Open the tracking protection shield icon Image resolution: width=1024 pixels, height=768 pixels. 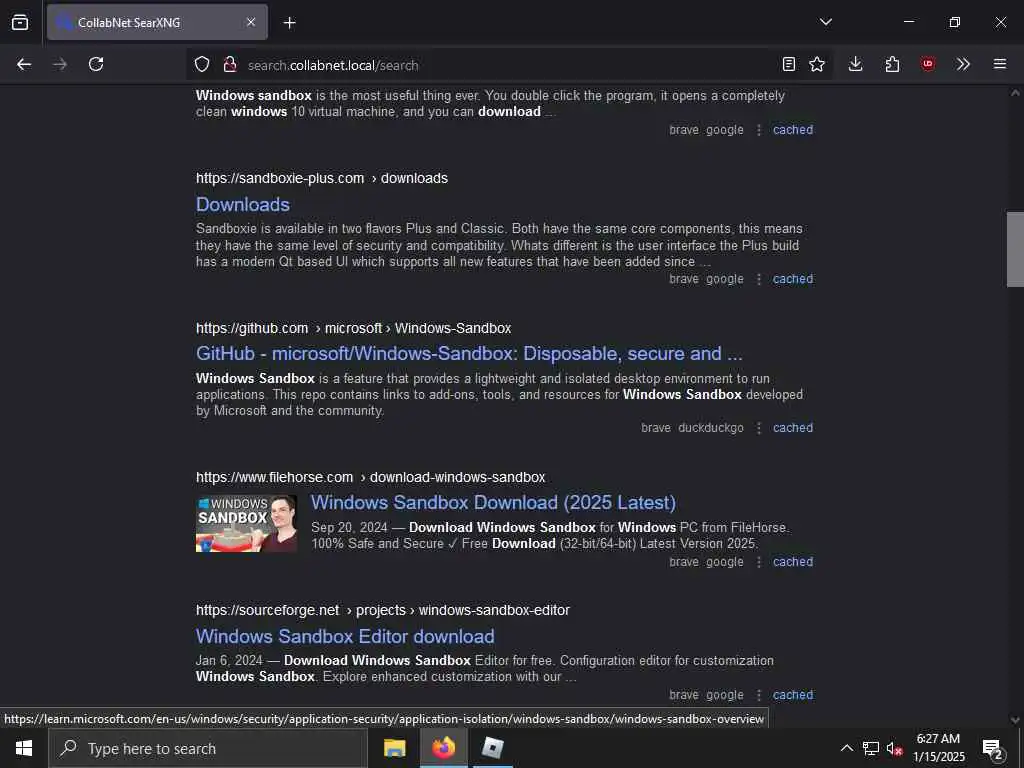[x=202, y=65]
